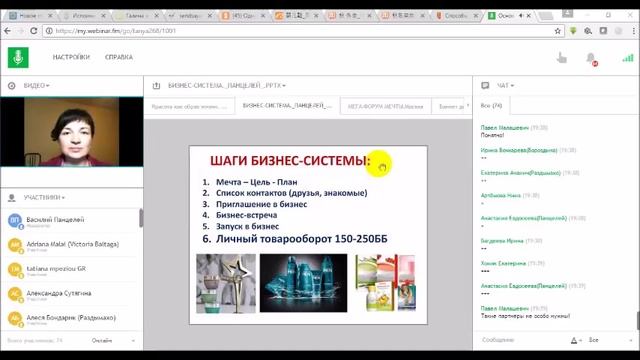The width and height of the screenshot is (640, 360).
Task: Check the green signal strength indicator
Action: click(628, 58)
